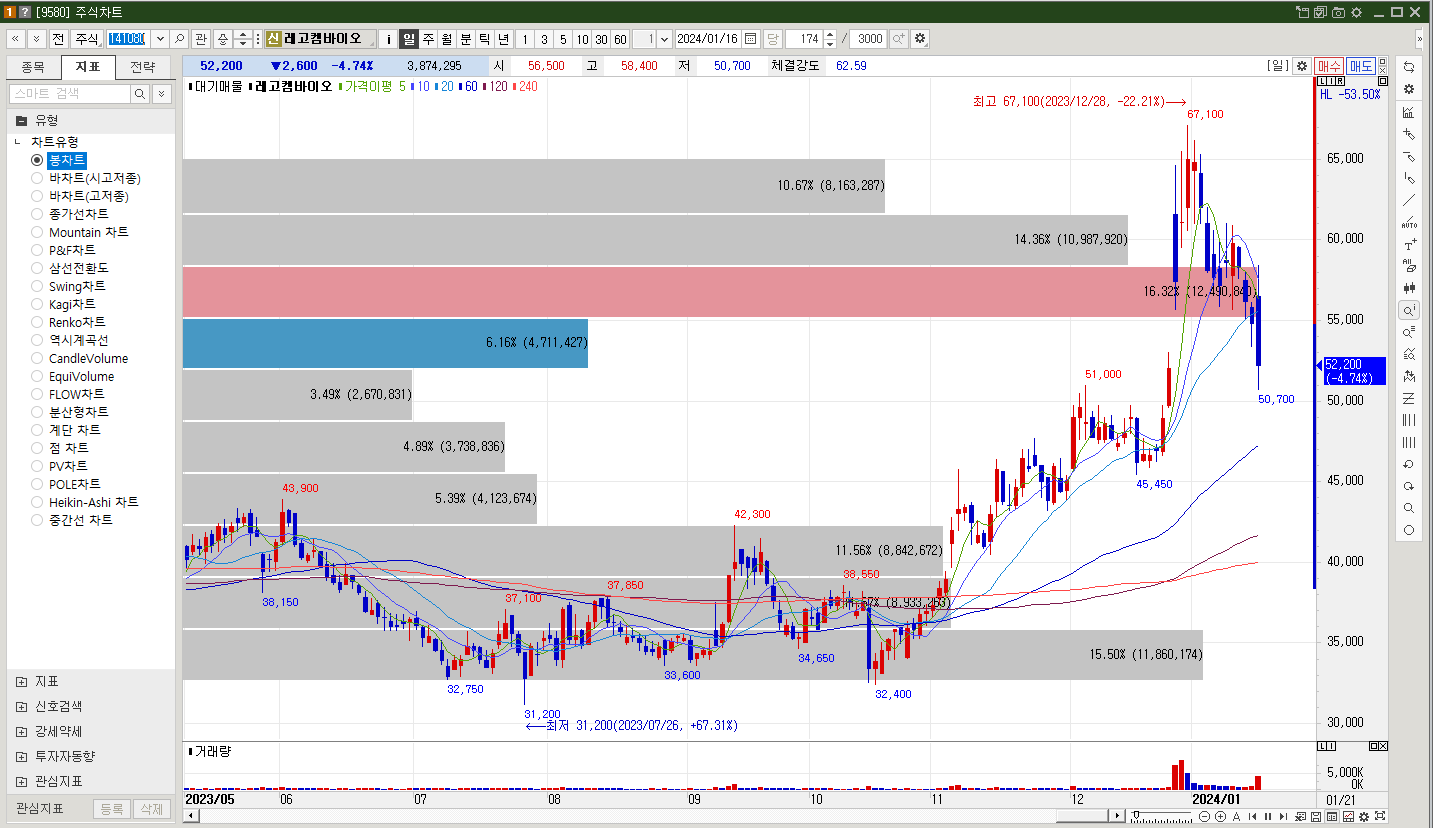The width and height of the screenshot is (1433, 828).
Task: Open the minute interval dropdown
Action: point(665,39)
